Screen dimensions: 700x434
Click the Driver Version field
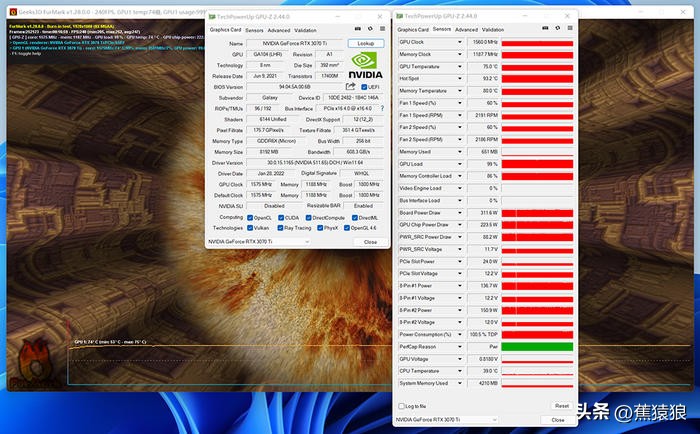click(315, 163)
